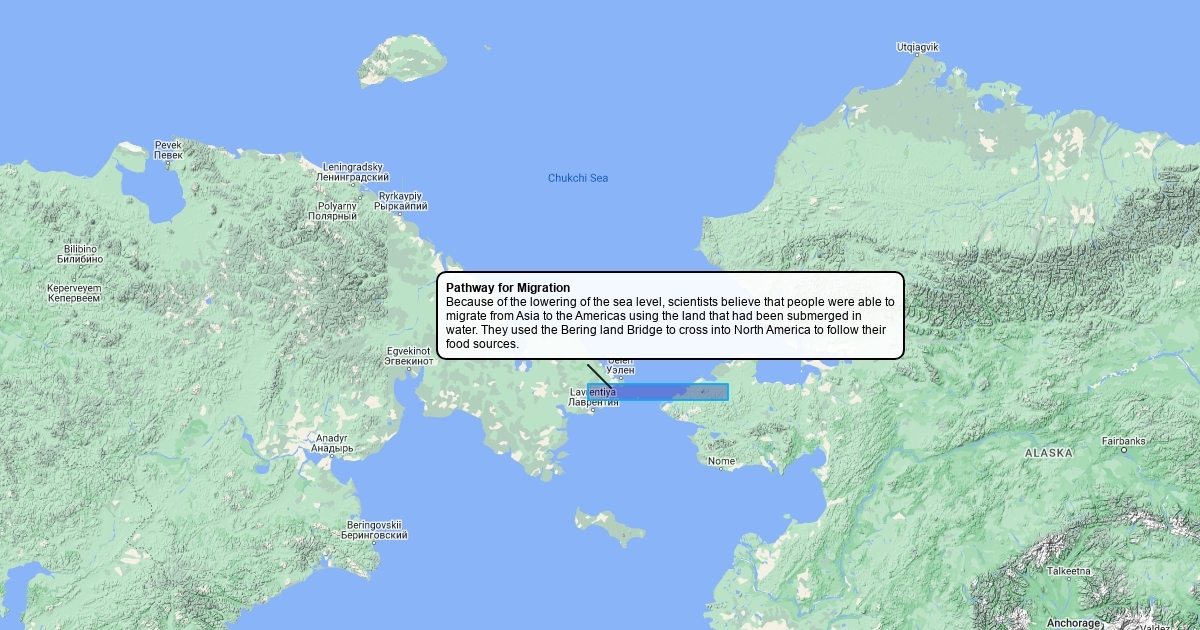
Task: Click the Utqiagvik city marker
Action: pyautogui.click(x=917, y=56)
